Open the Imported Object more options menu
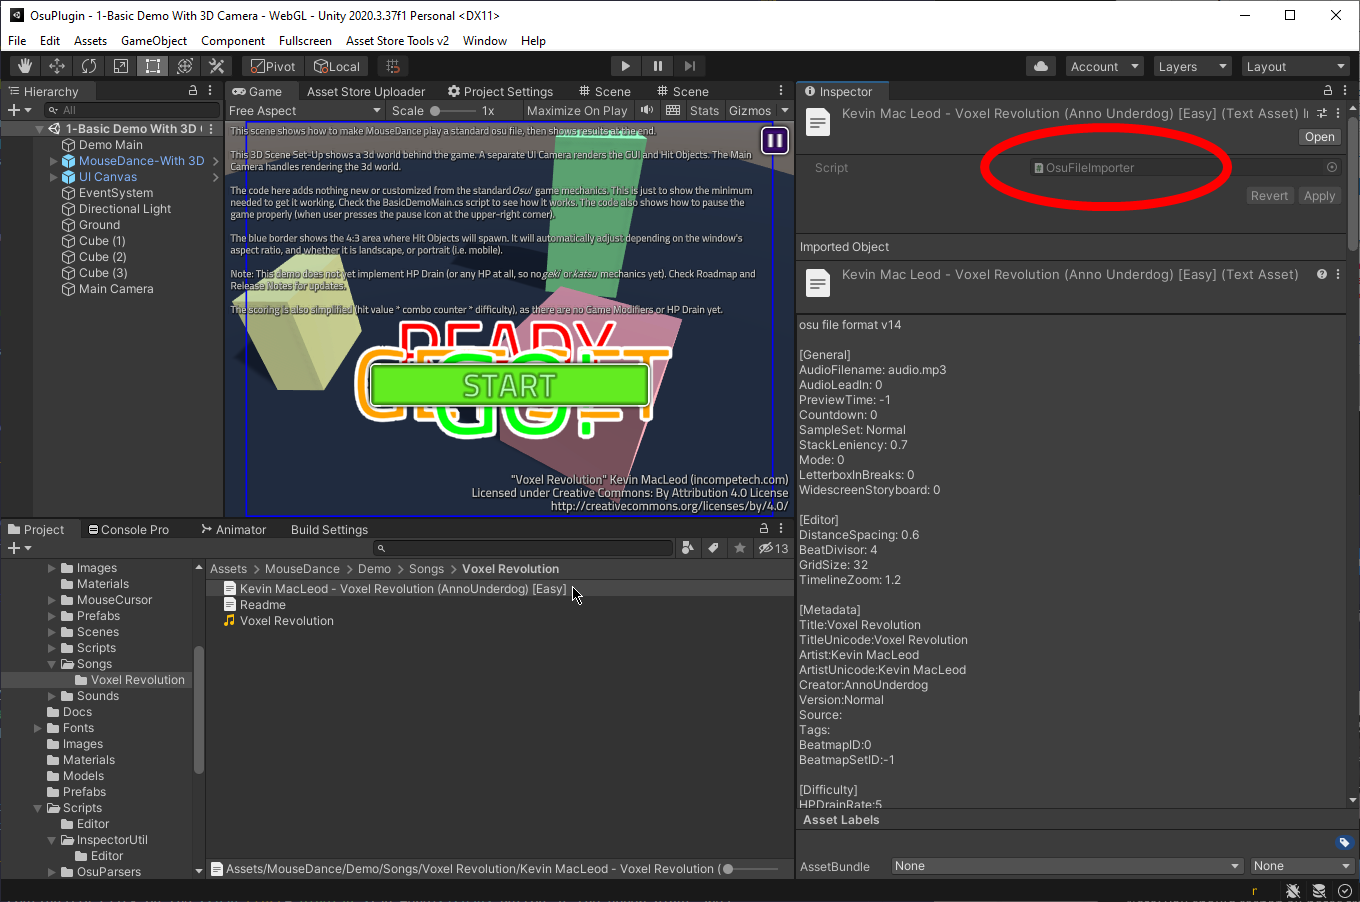Viewport: 1360px width, 902px height. [x=1338, y=274]
